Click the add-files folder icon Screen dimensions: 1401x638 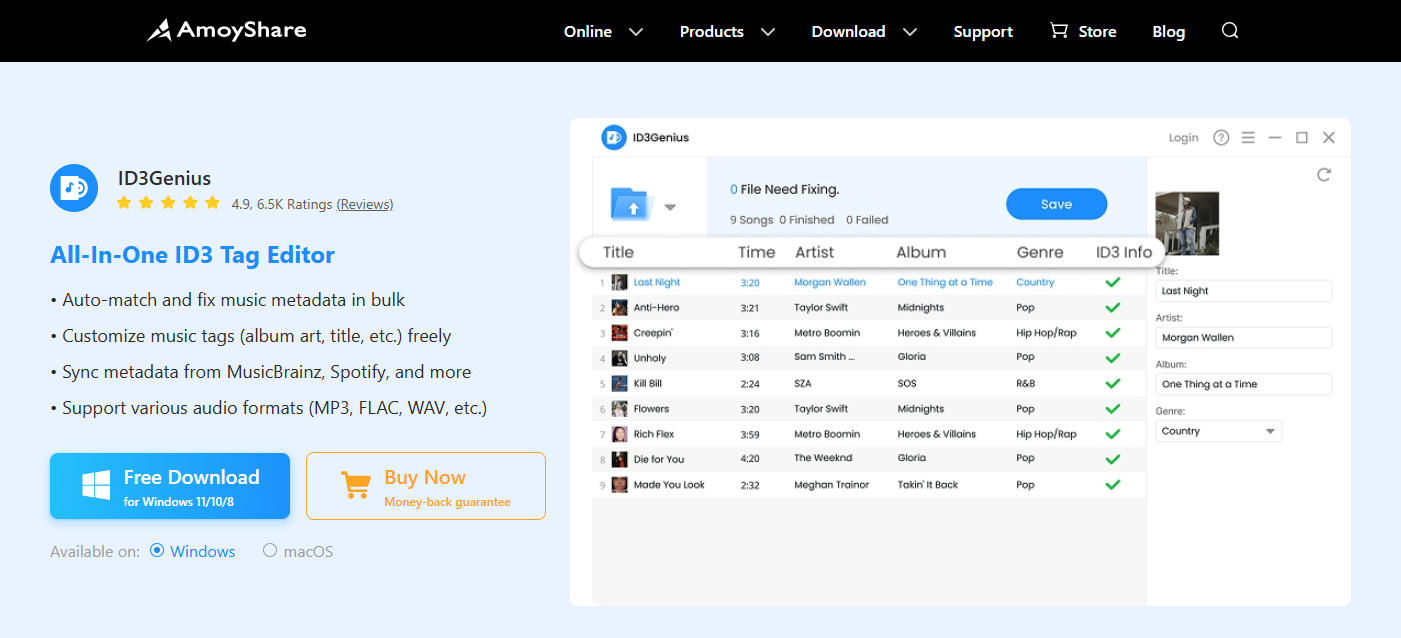631,203
